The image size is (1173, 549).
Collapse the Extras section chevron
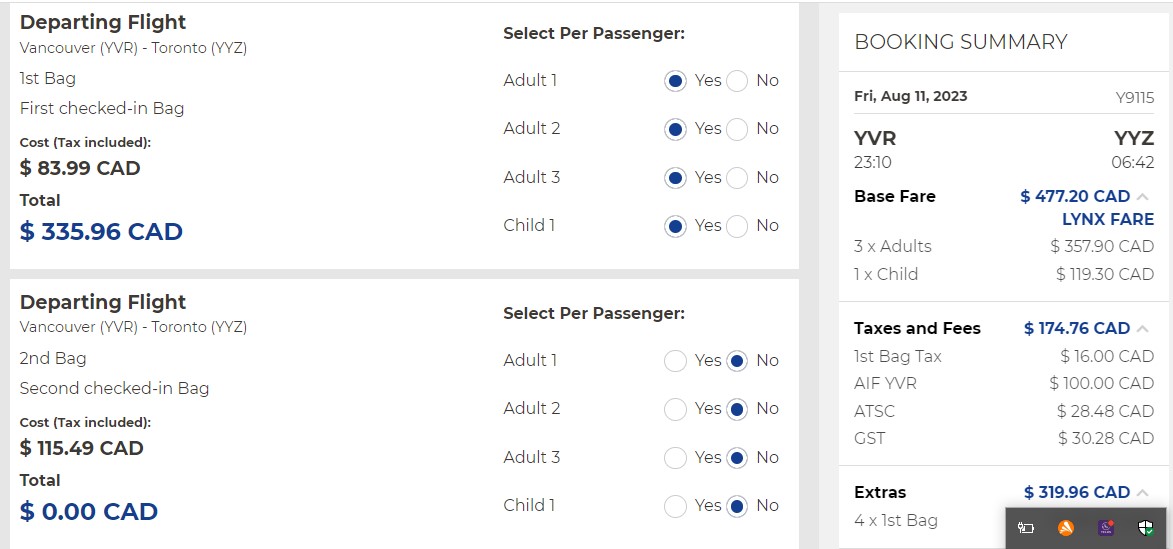[x=1143, y=493]
